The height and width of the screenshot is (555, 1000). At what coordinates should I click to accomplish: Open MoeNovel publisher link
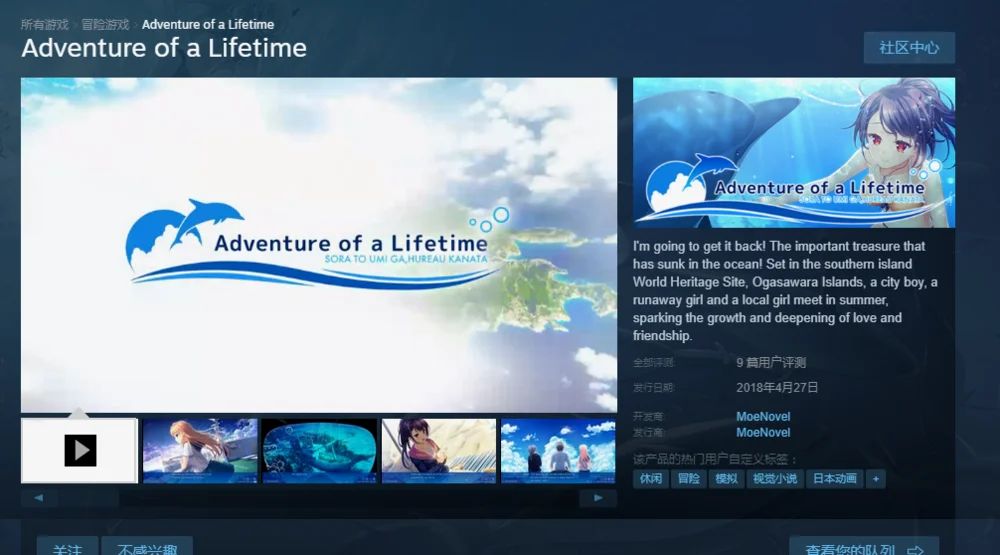point(763,433)
